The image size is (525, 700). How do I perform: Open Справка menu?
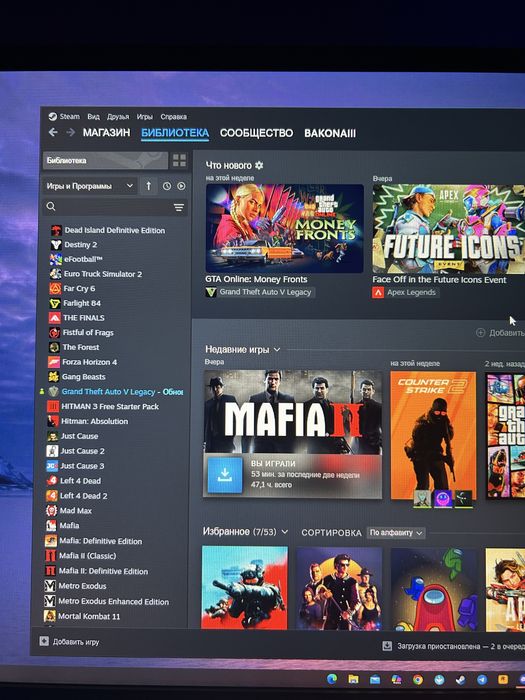174,117
